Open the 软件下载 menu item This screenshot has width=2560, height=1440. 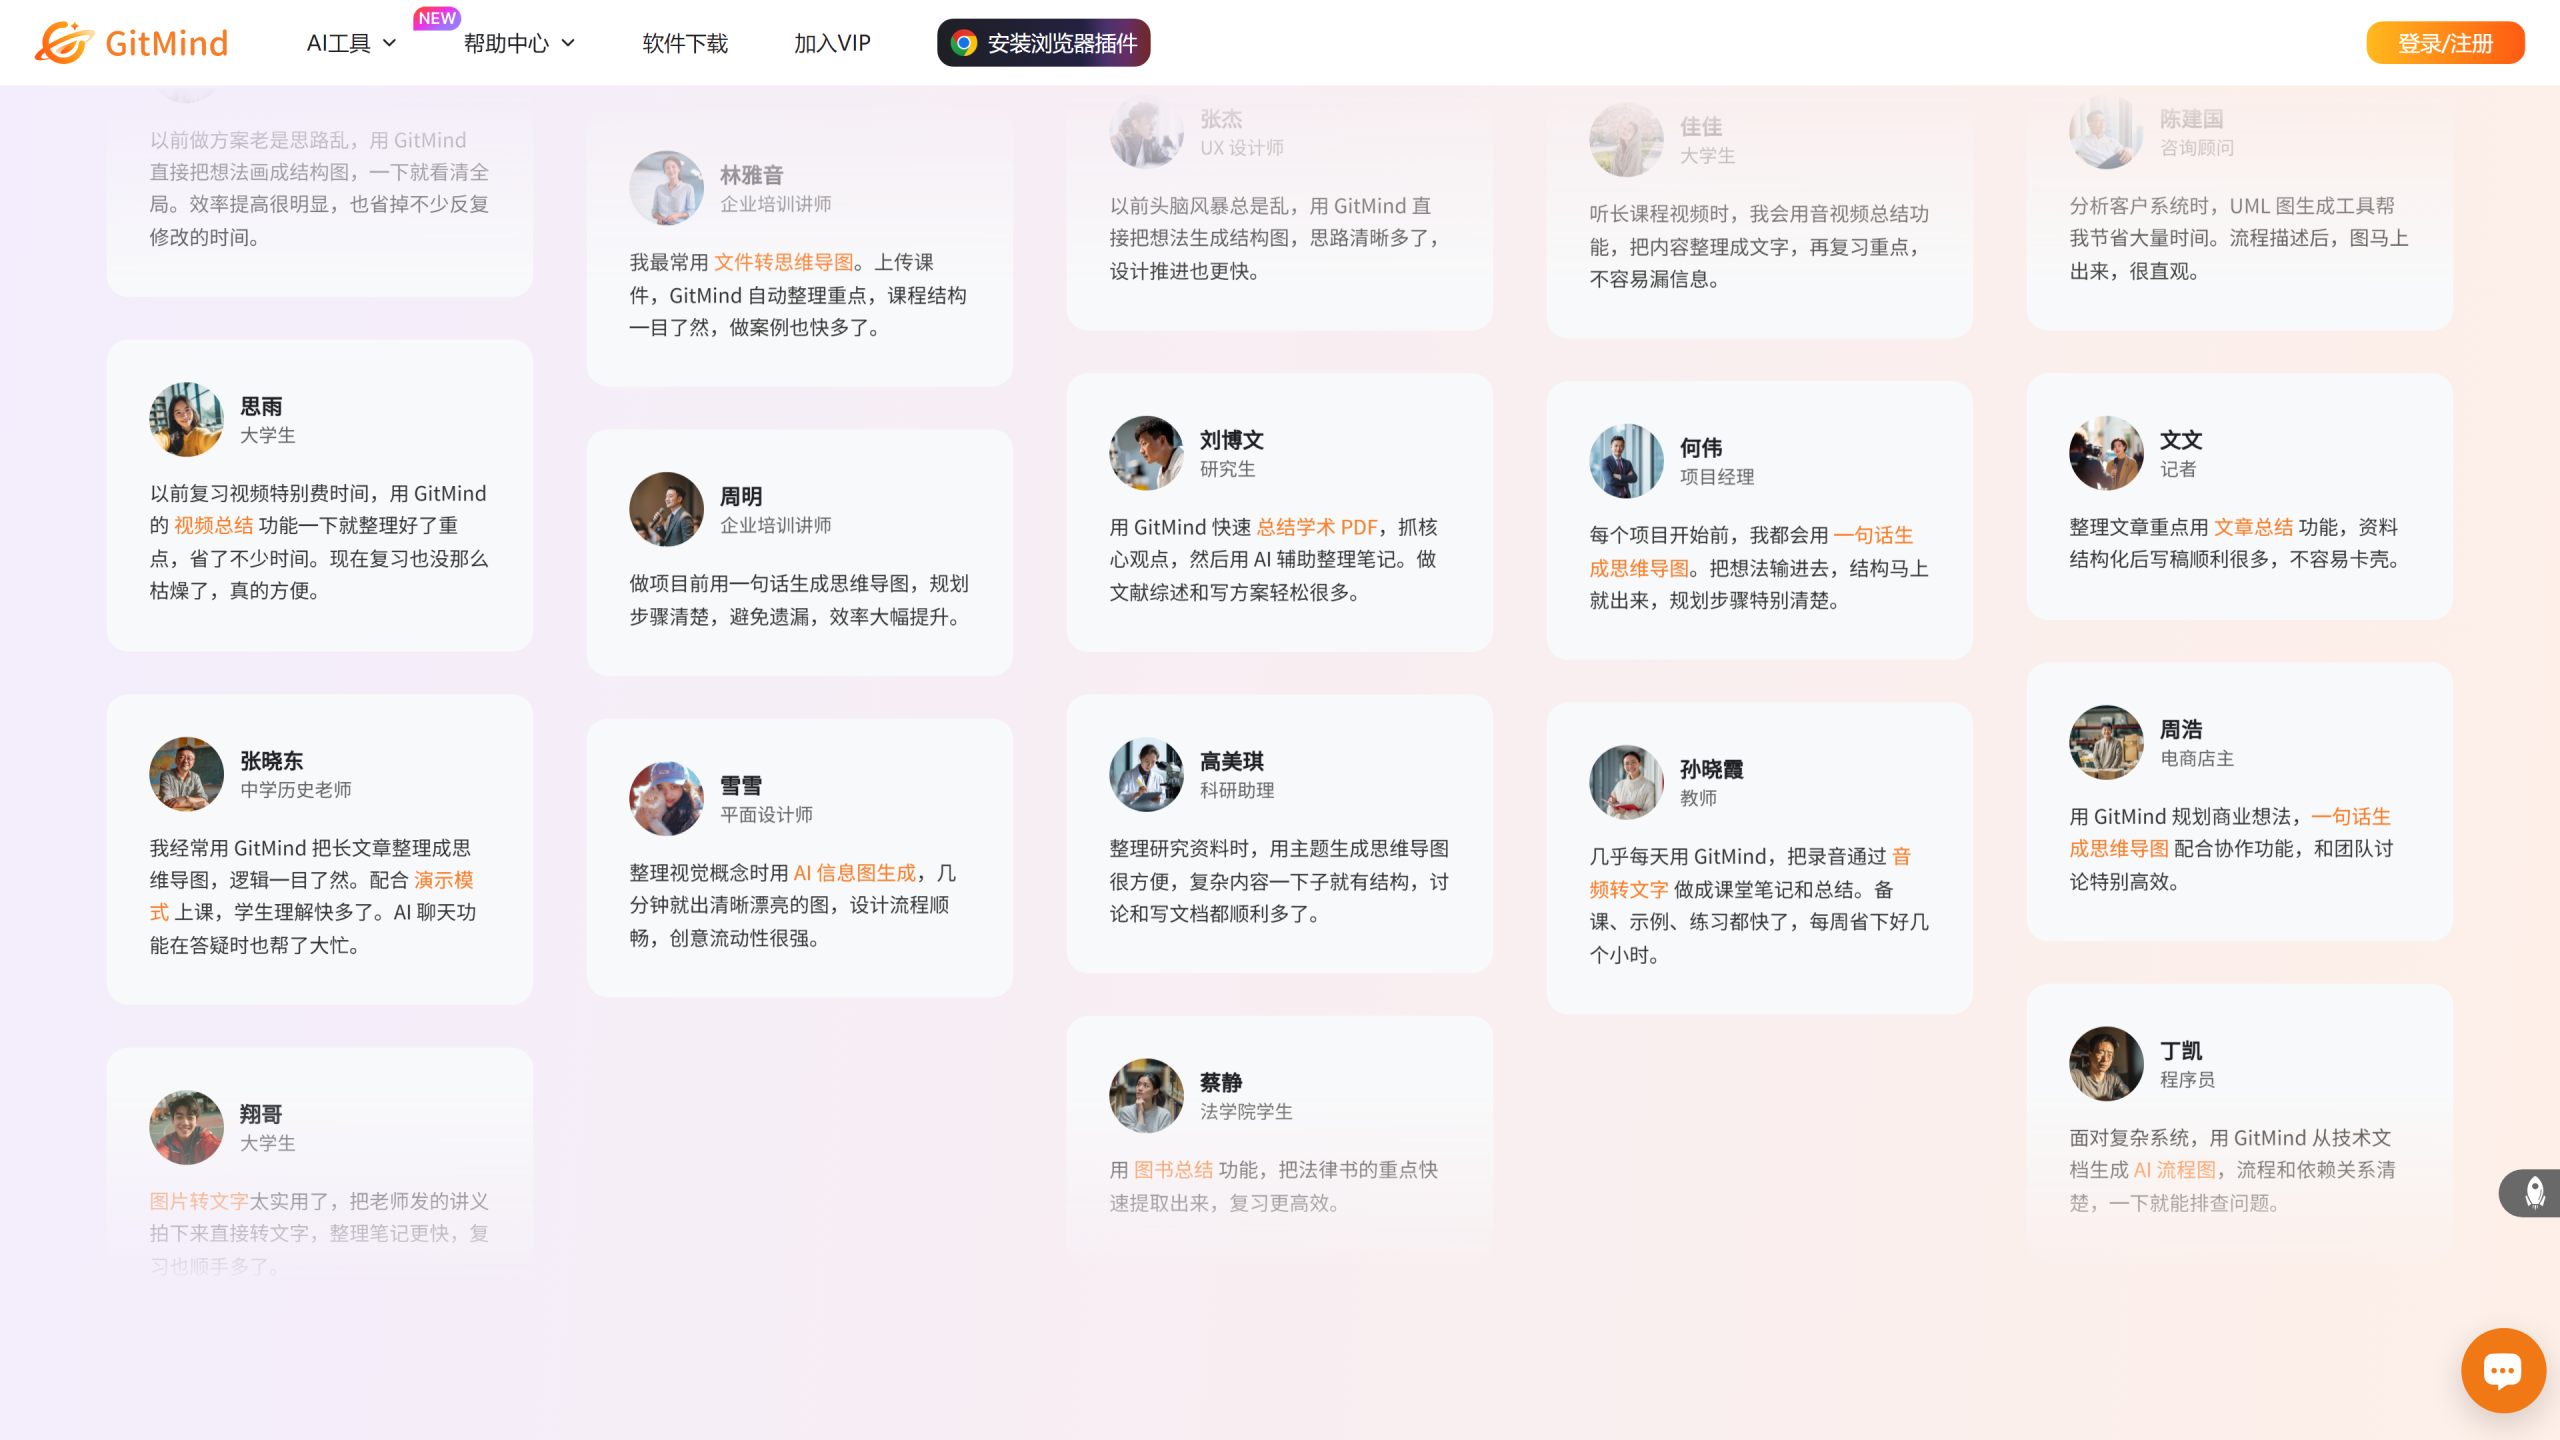click(685, 43)
